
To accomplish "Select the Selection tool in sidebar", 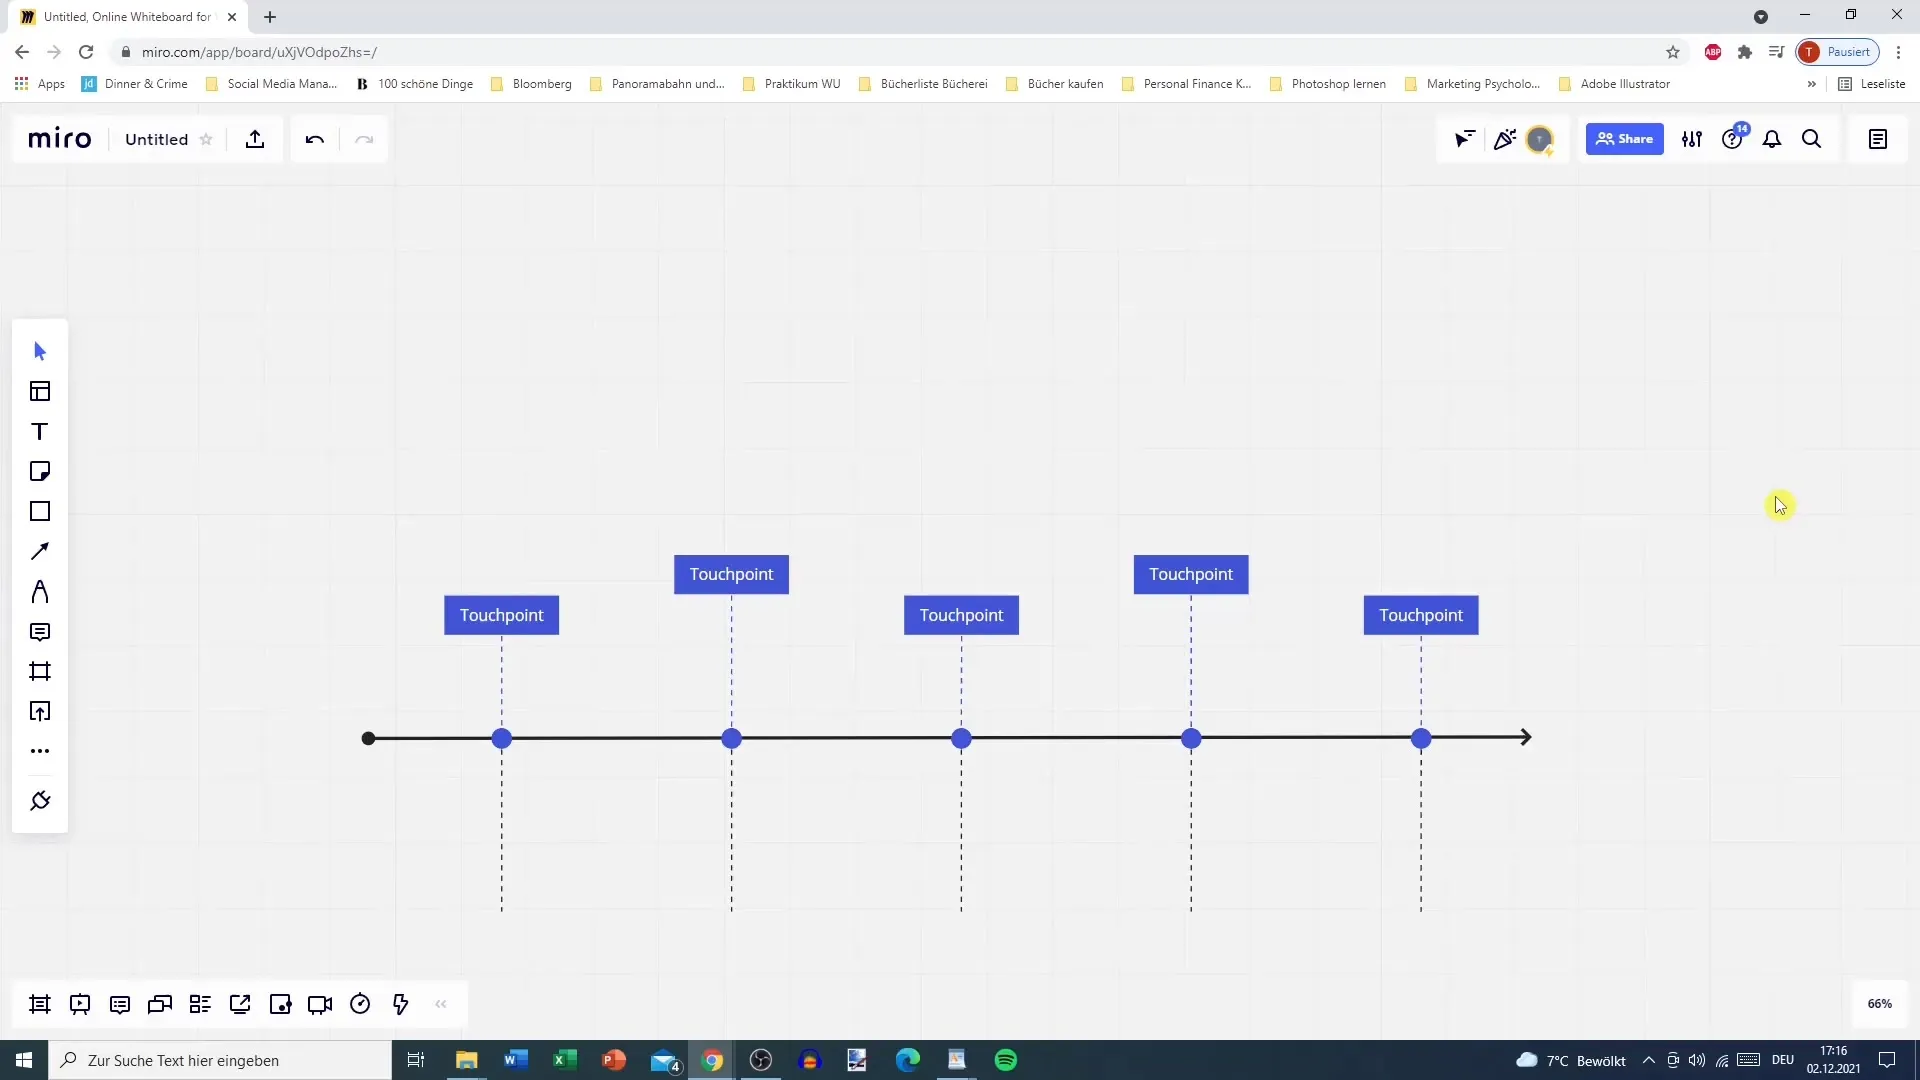I will 41,351.
